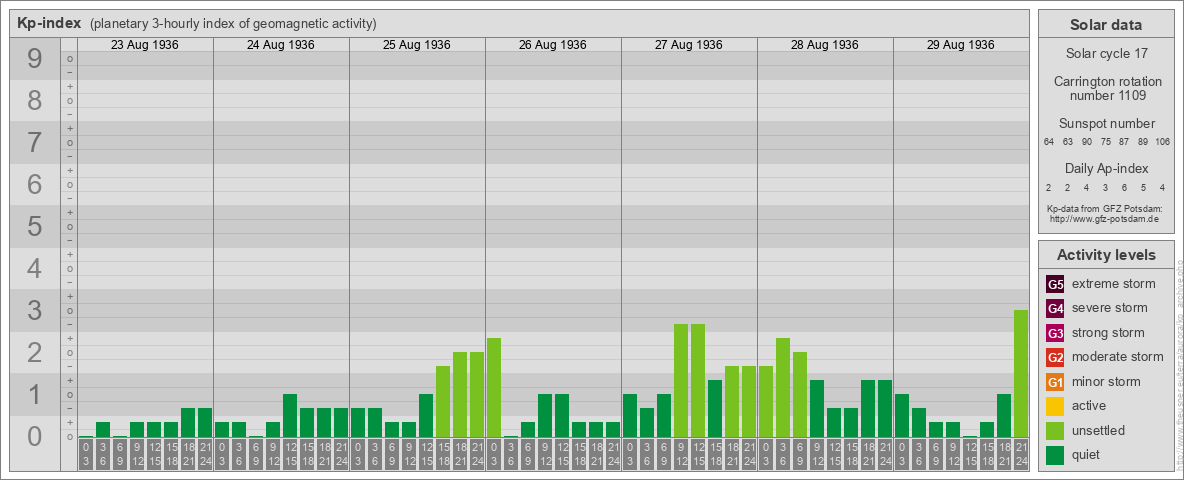Click the G1 minor storm badge

tap(1056, 382)
